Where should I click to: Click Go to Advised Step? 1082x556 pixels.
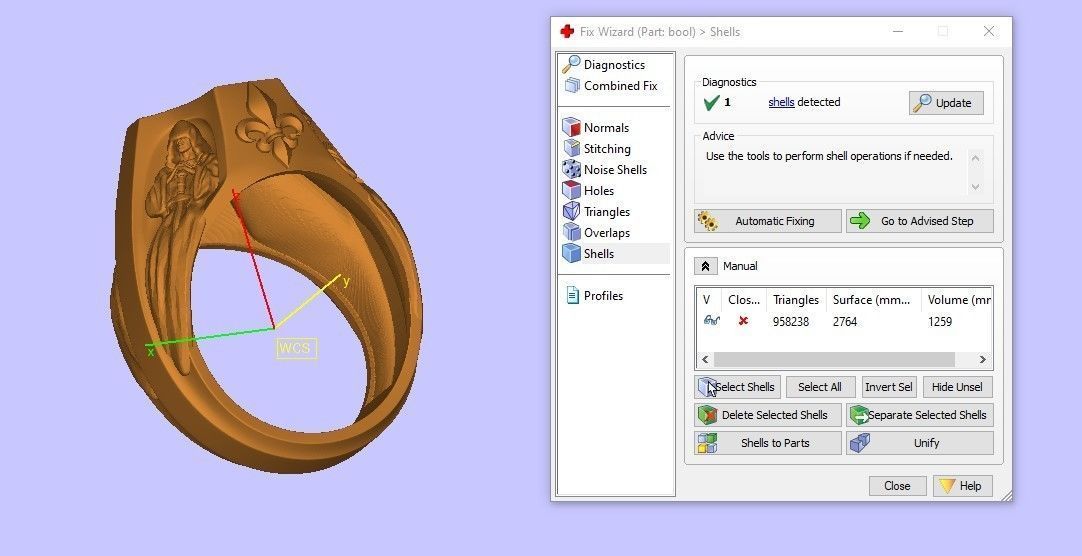(x=920, y=221)
